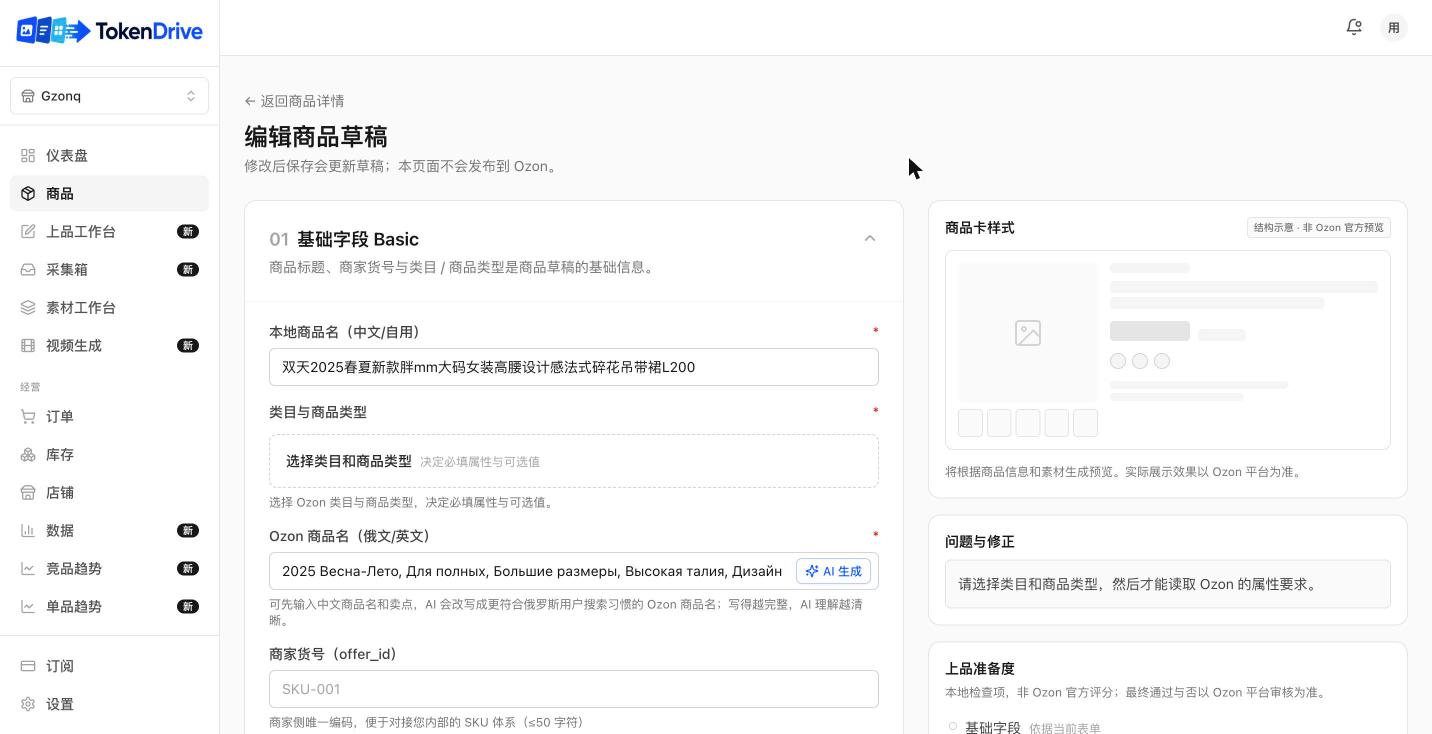Click the 视频生成 film icon
This screenshot has width=1432, height=734.
click(28, 345)
